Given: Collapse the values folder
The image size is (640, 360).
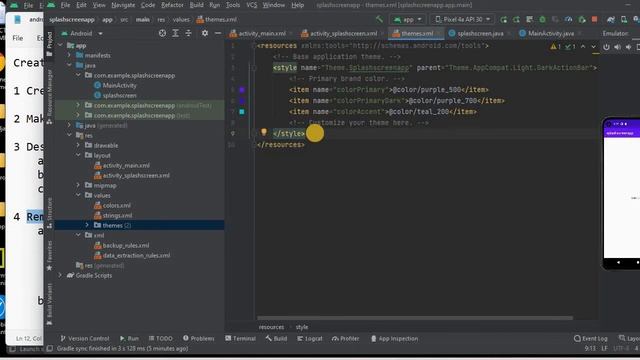Looking at the screenshot, I should [78, 195].
